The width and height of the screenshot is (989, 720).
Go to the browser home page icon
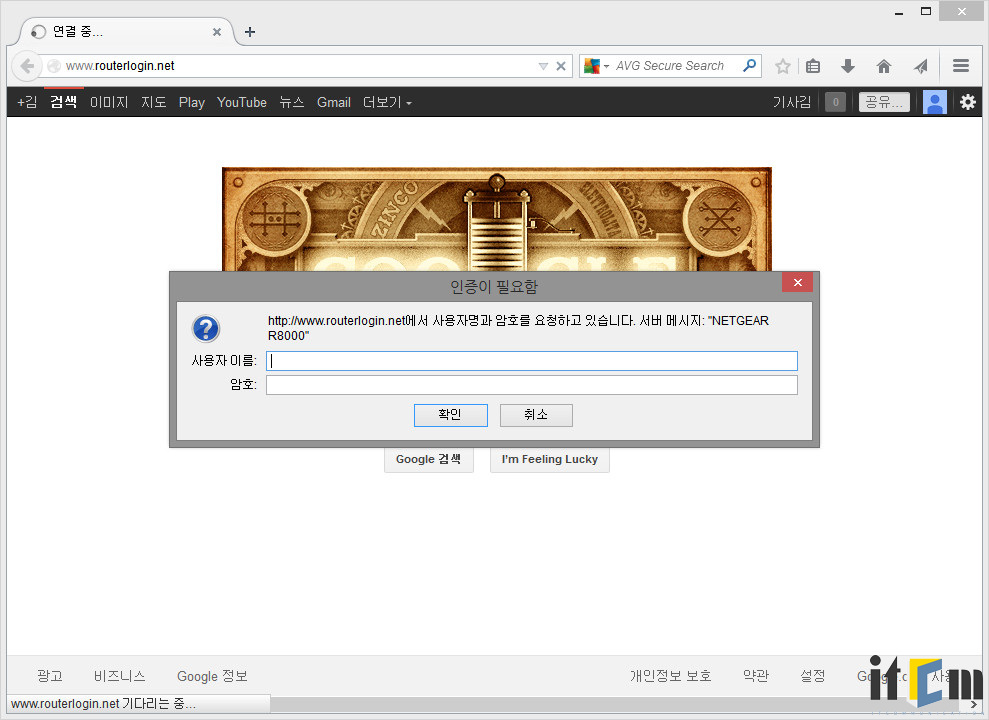point(884,66)
